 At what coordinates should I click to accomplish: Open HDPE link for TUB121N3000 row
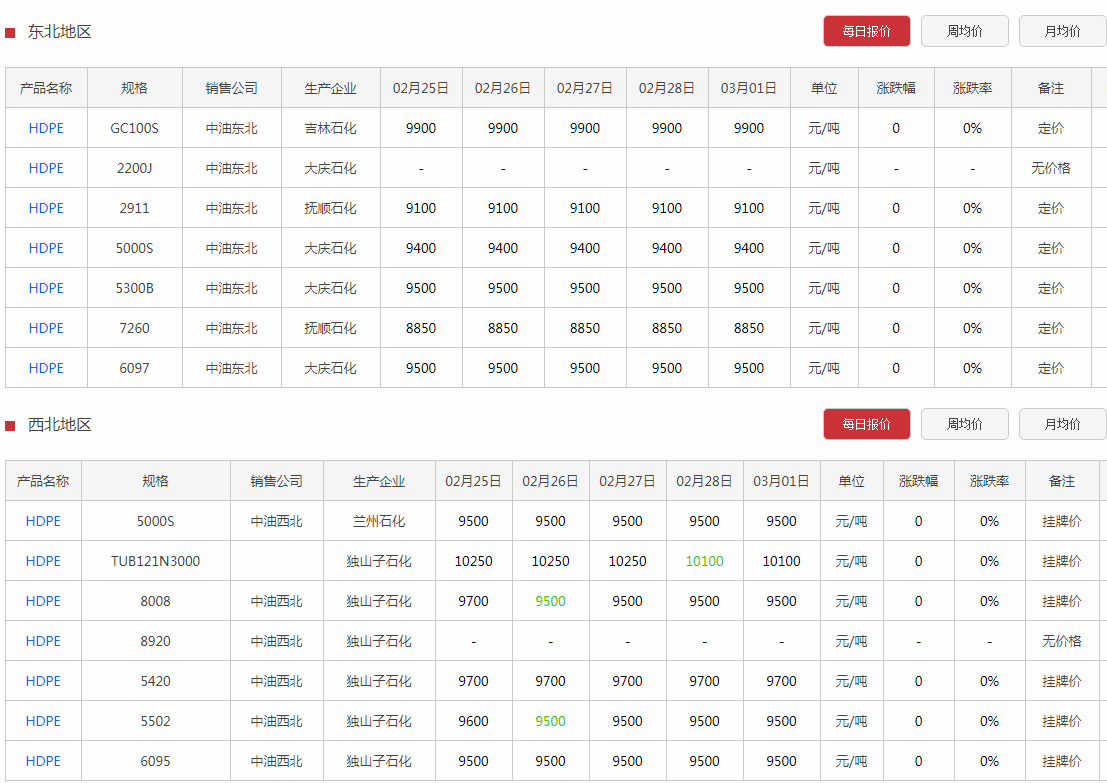pos(43,561)
